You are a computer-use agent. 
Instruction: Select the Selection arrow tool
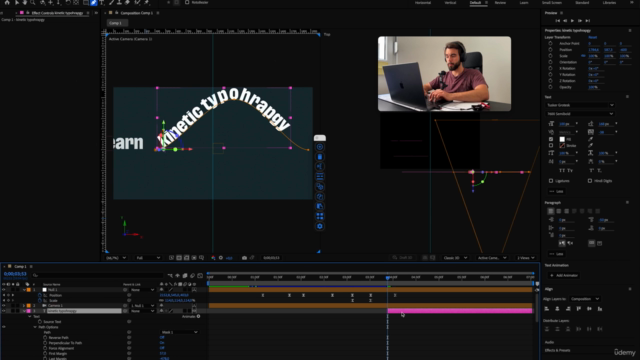16,2
